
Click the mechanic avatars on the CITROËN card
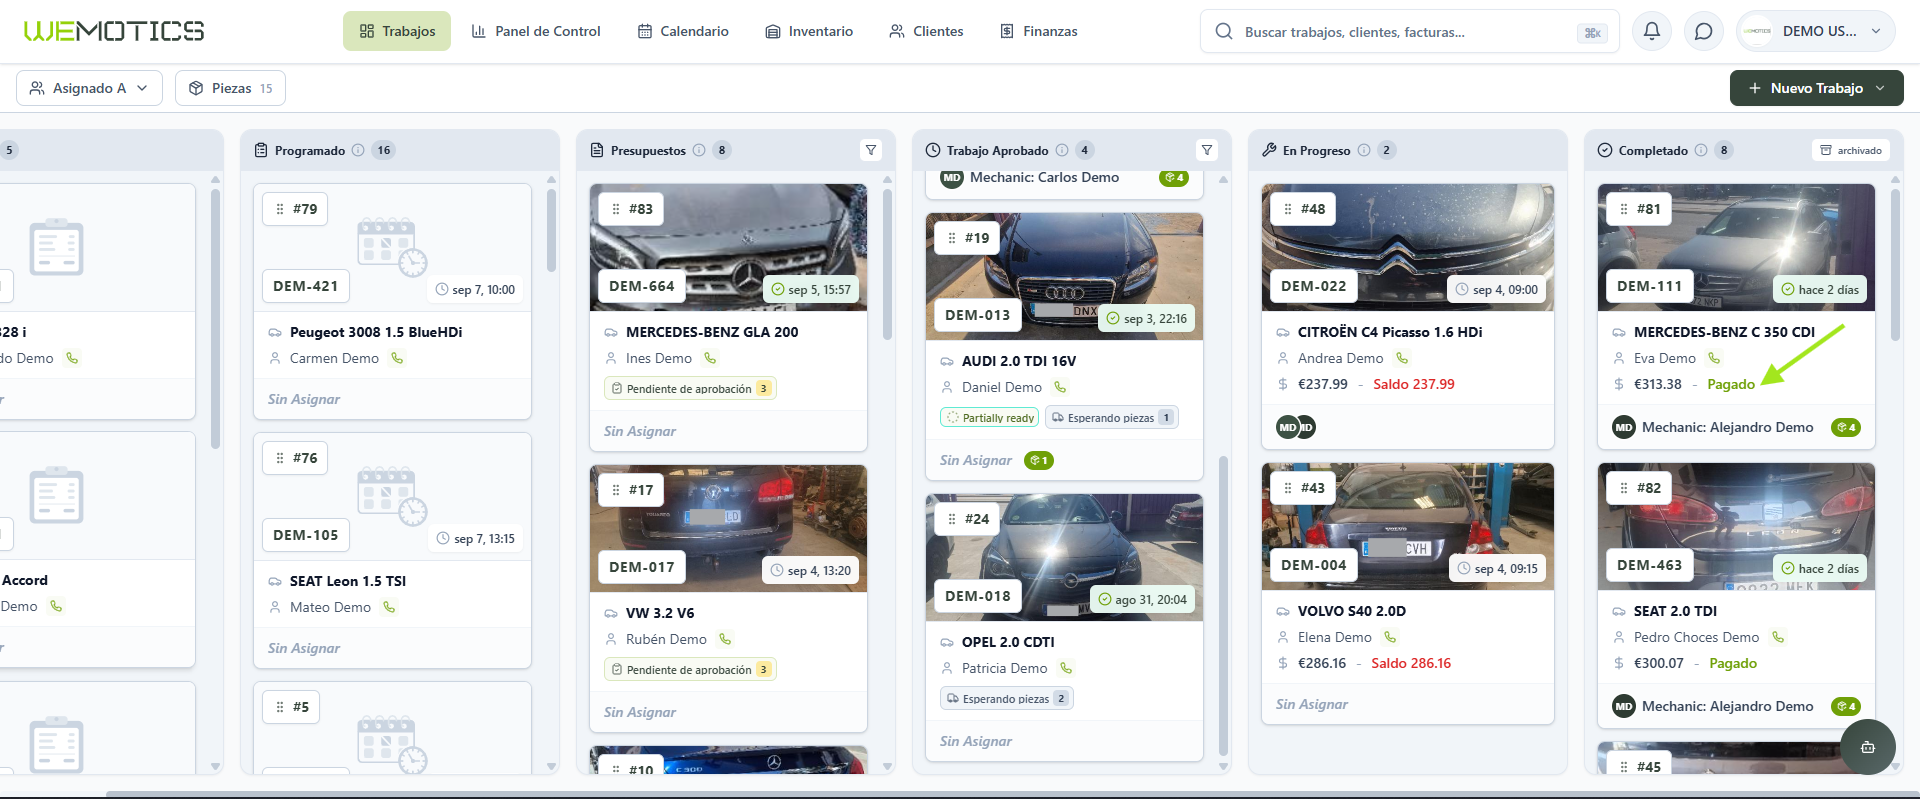[x=1296, y=427]
